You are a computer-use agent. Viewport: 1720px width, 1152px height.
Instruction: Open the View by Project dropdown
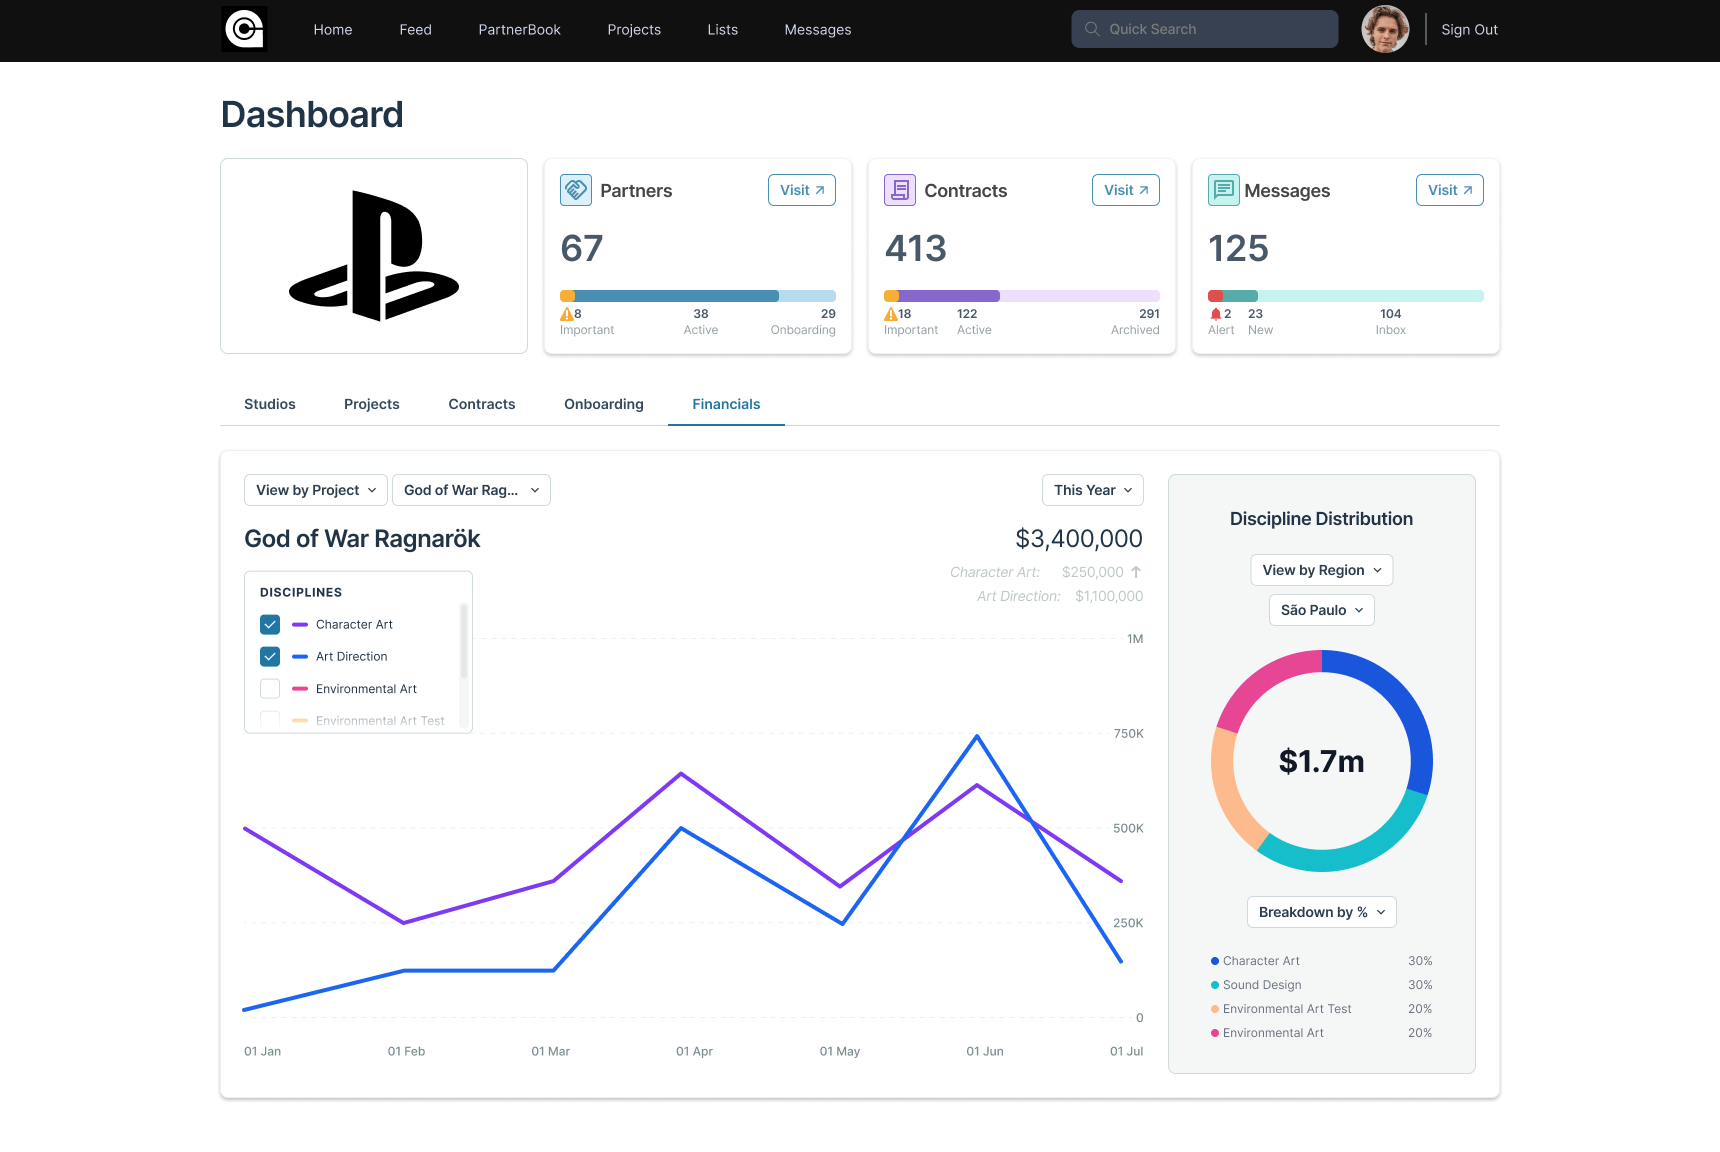click(x=316, y=490)
